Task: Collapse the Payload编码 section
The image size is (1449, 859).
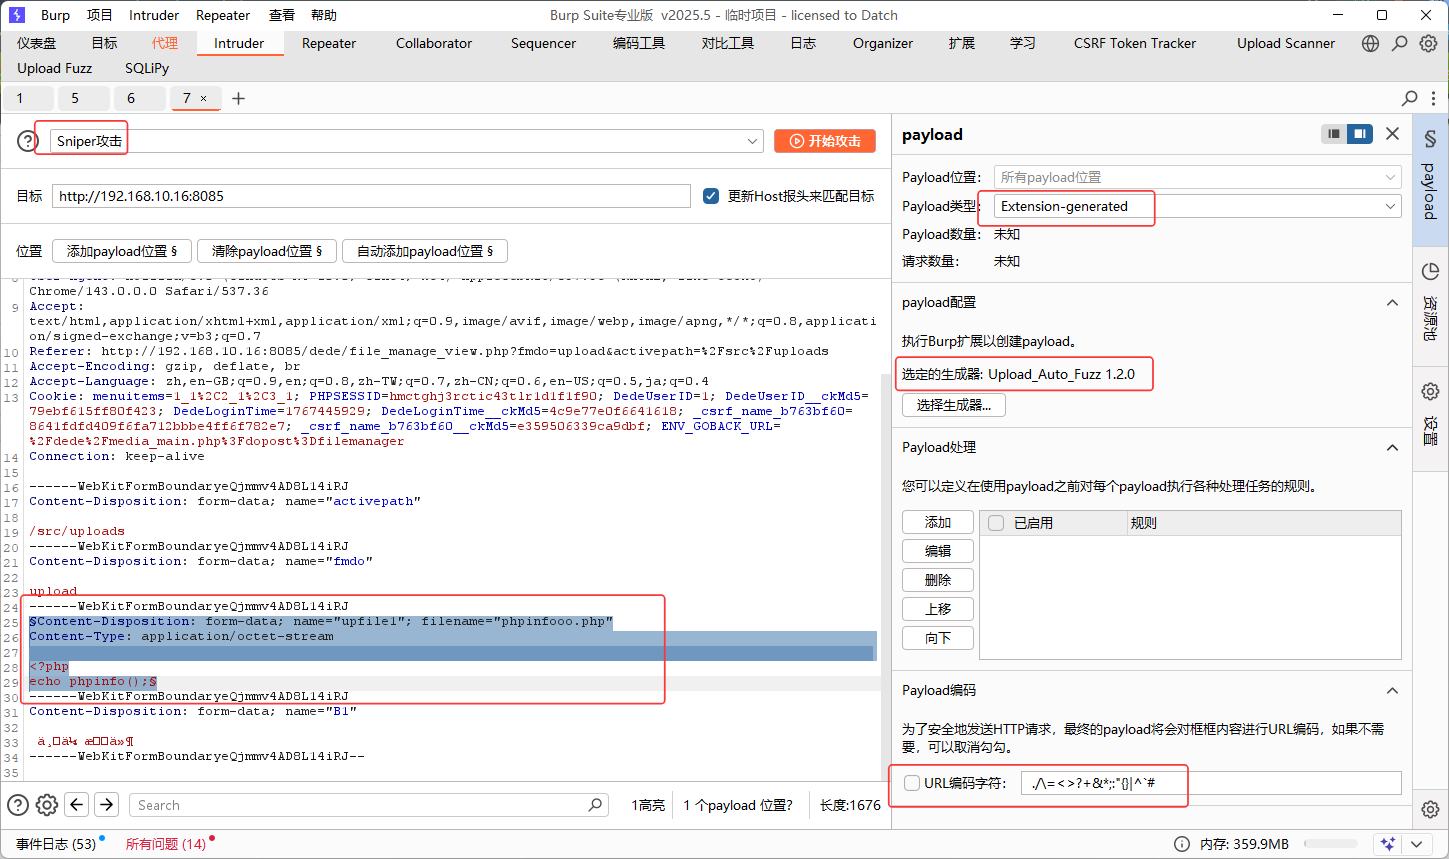Action: click(1392, 691)
